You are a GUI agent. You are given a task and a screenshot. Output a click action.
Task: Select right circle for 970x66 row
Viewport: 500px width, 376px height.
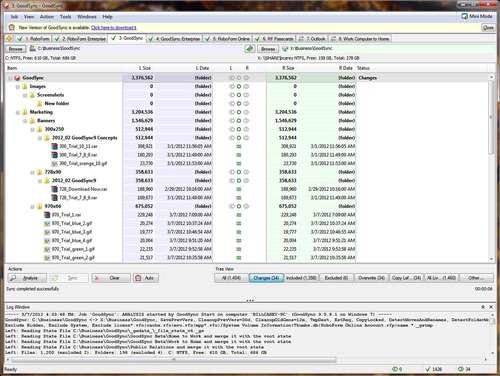[x=246, y=207]
